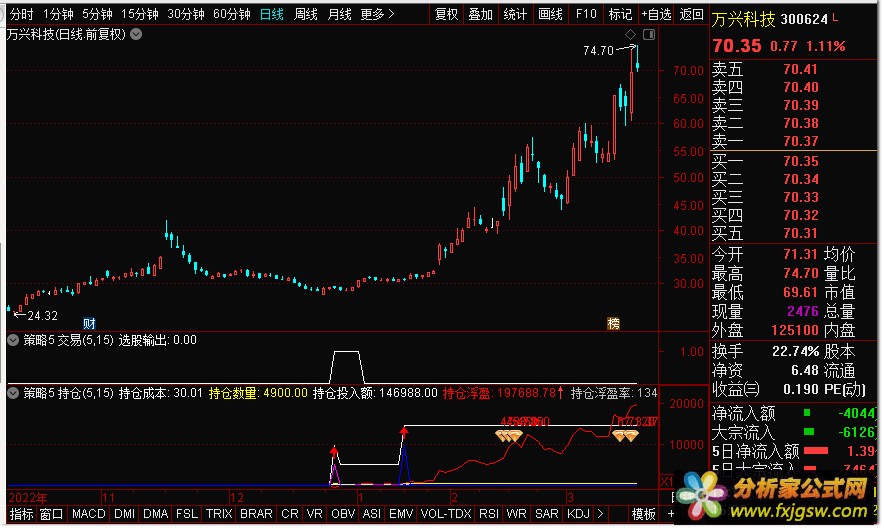Click the 窗口 window tab
884x528 pixels.
51,514
